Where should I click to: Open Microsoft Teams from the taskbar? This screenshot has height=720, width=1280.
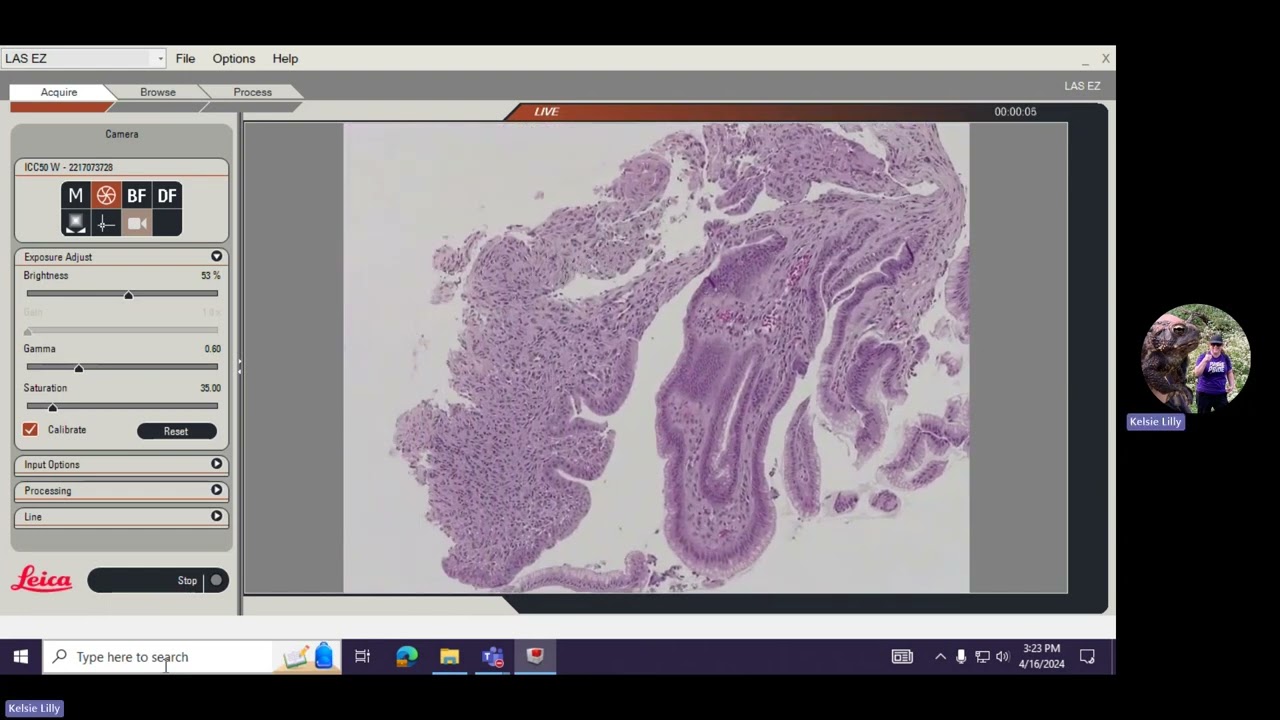[x=492, y=657]
